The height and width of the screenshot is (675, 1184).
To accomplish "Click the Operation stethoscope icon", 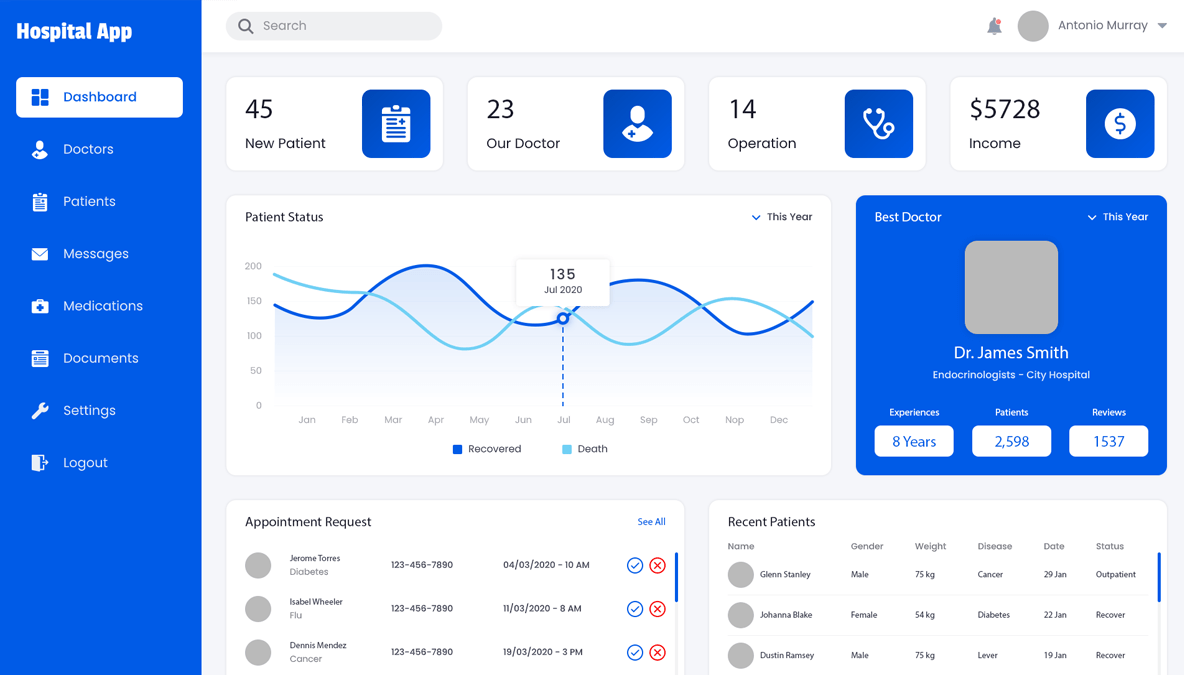I will click(878, 124).
